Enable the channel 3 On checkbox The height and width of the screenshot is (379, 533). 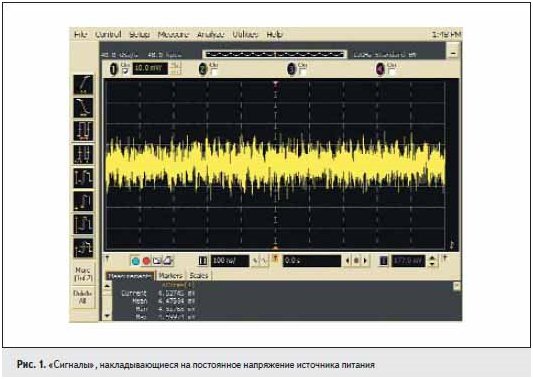click(x=303, y=72)
